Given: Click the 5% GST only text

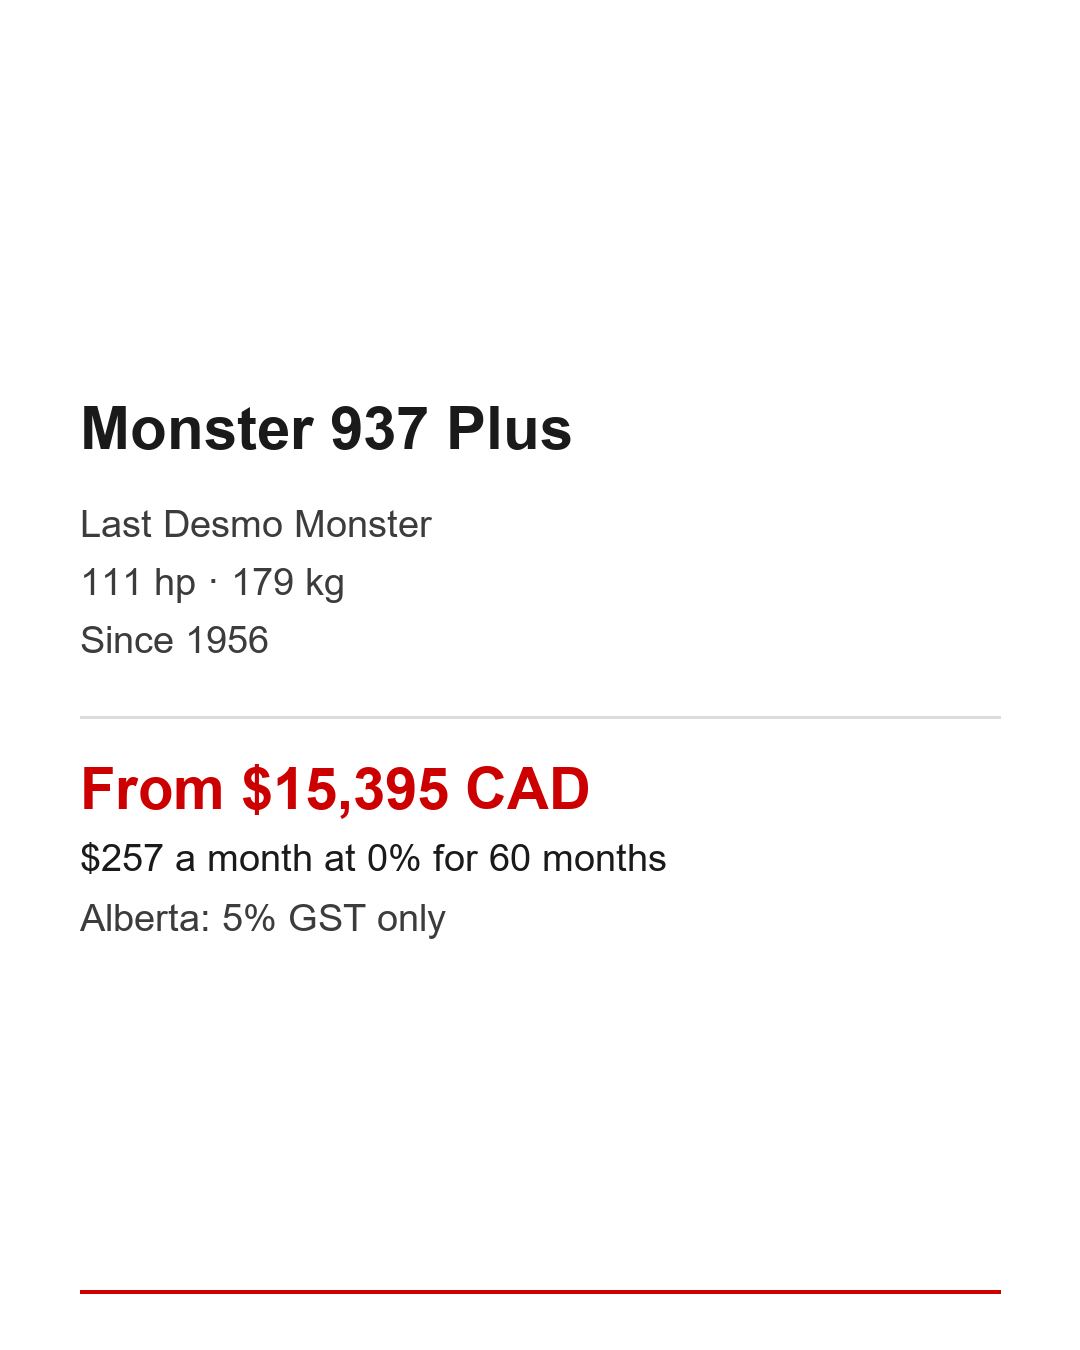Looking at the screenshot, I should click(x=333, y=918).
